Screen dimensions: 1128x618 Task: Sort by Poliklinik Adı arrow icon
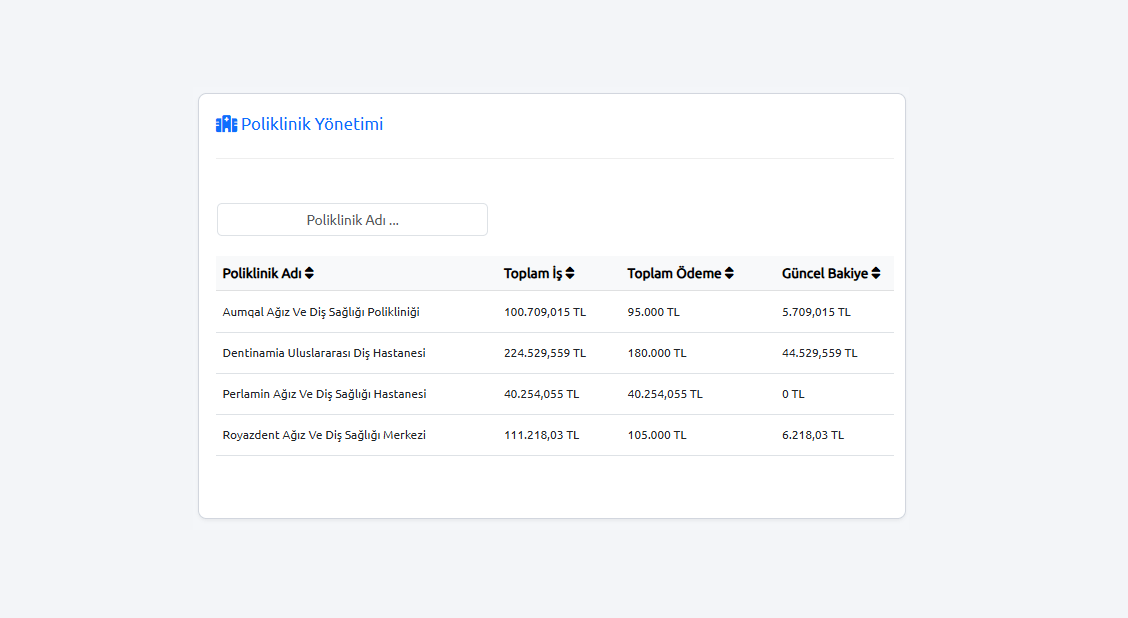pos(309,273)
